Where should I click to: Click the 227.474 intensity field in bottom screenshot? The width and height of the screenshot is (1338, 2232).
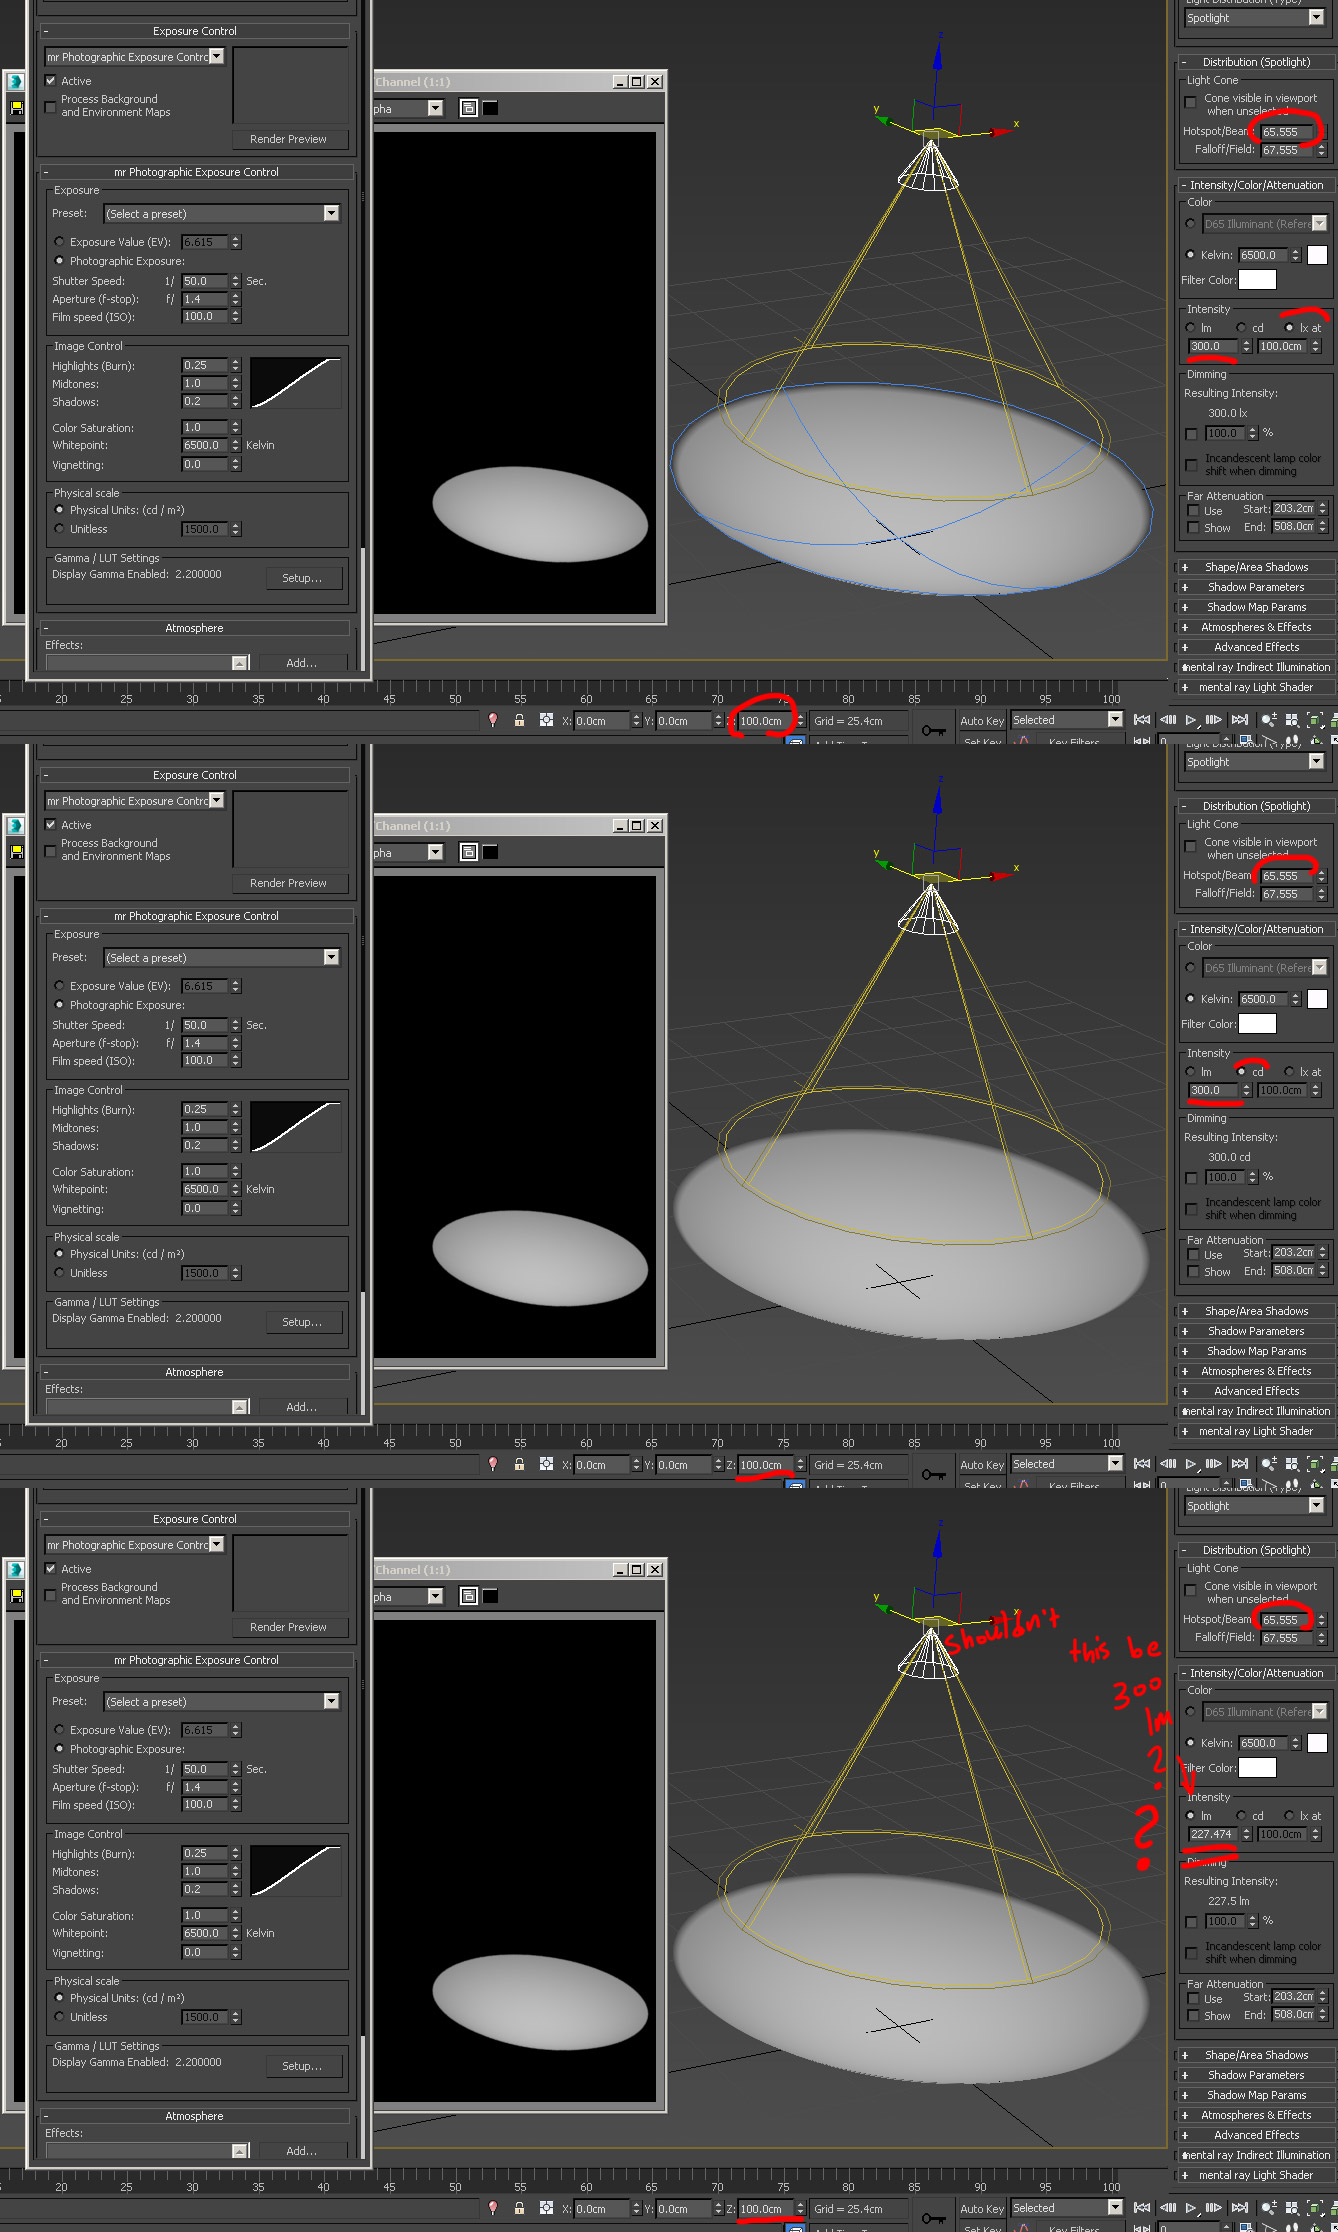(x=1214, y=1834)
